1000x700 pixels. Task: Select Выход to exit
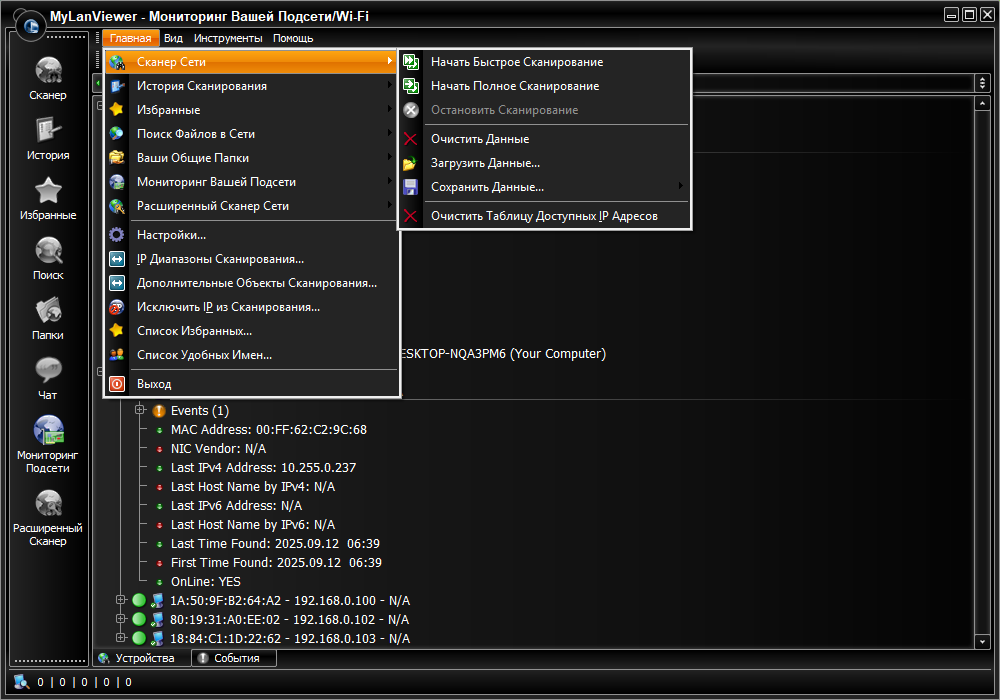pos(251,384)
